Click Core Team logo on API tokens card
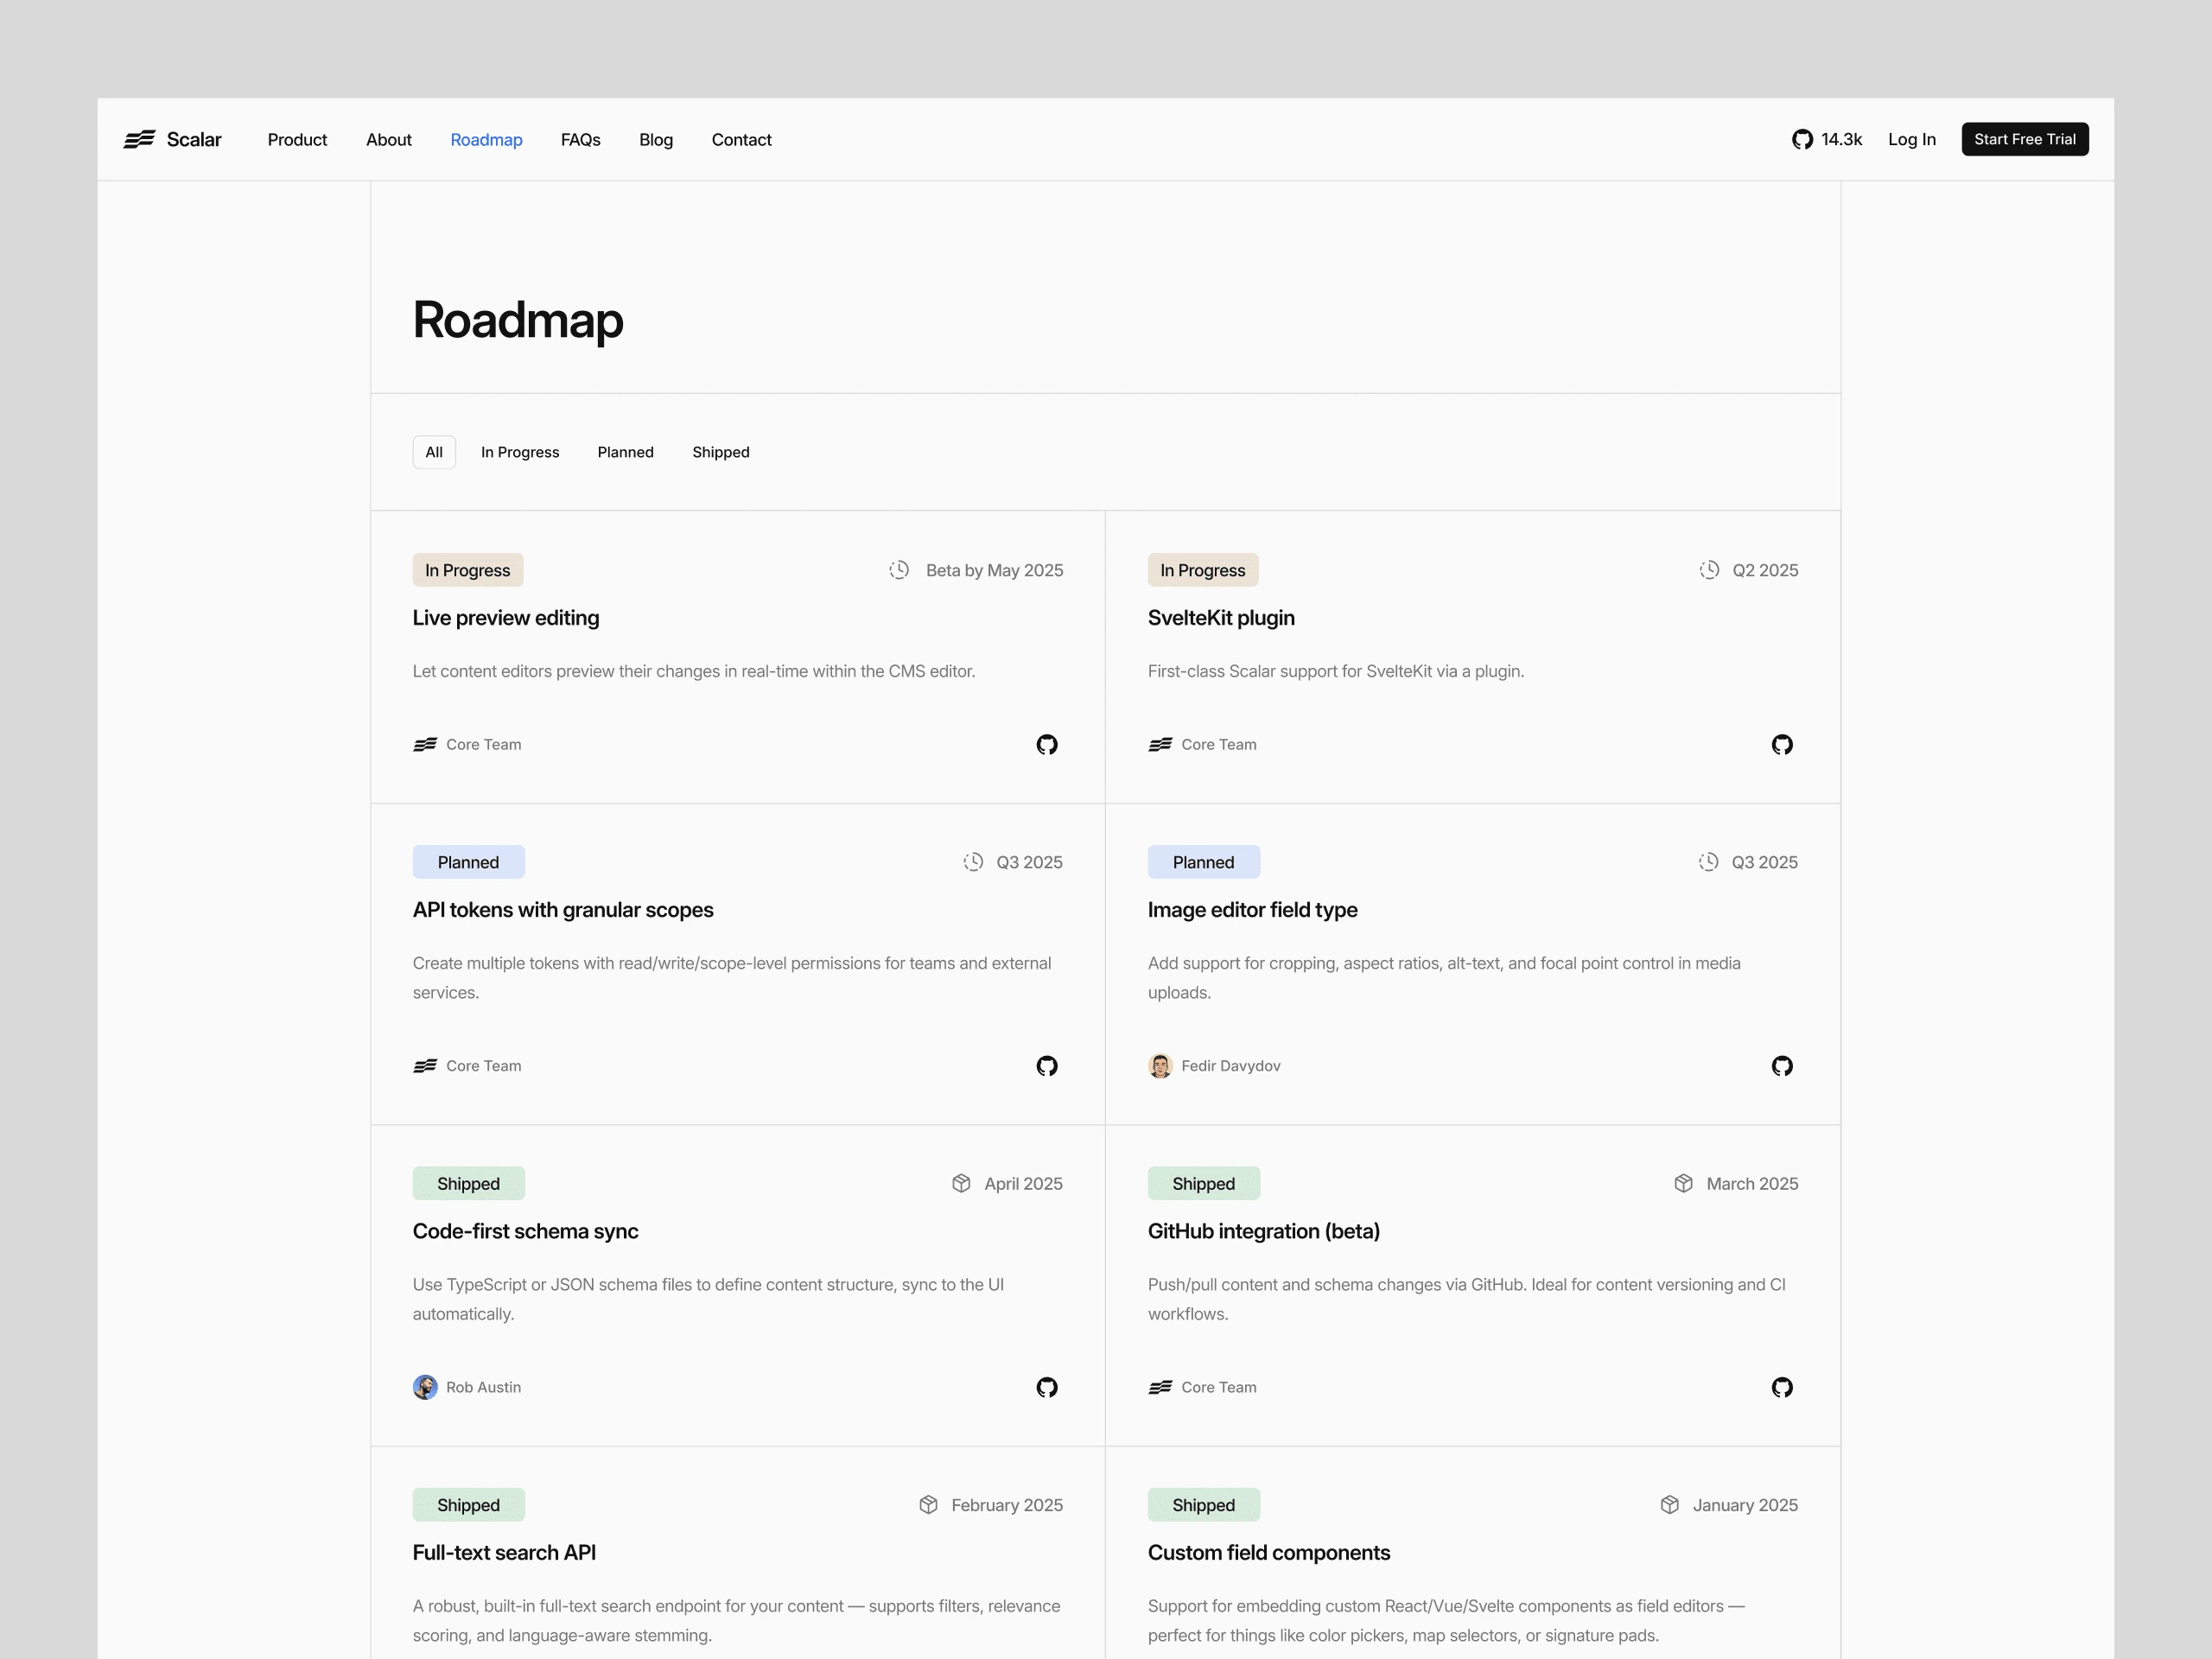Screen dimensions: 2212x1659 click(425, 1065)
